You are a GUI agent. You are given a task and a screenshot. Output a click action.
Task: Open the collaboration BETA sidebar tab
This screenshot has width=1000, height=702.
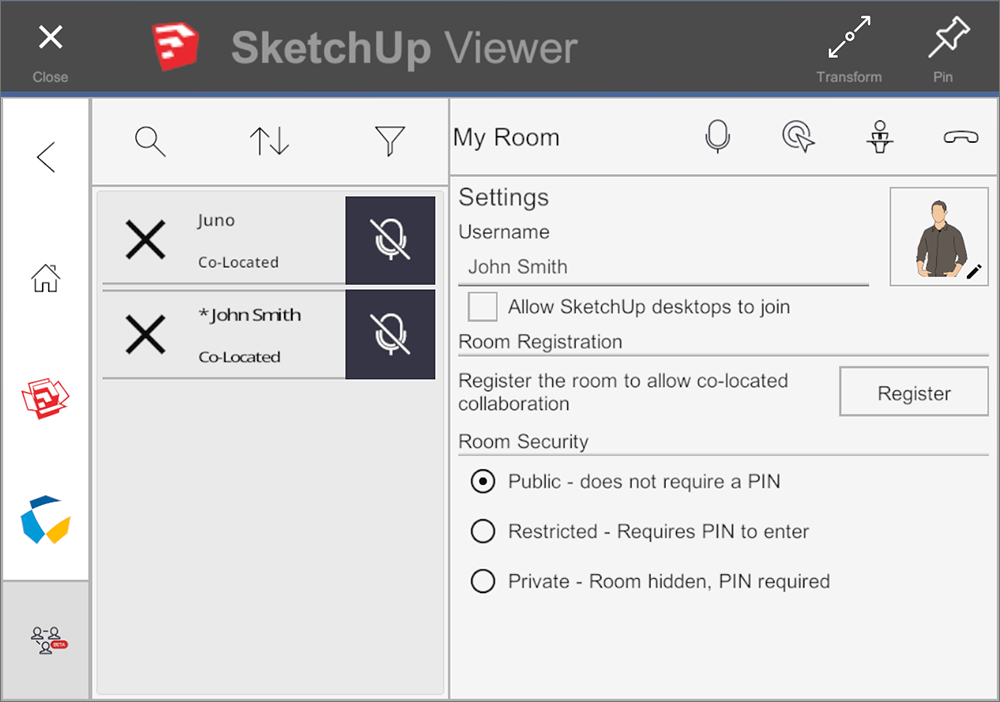pyautogui.click(x=47, y=640)
